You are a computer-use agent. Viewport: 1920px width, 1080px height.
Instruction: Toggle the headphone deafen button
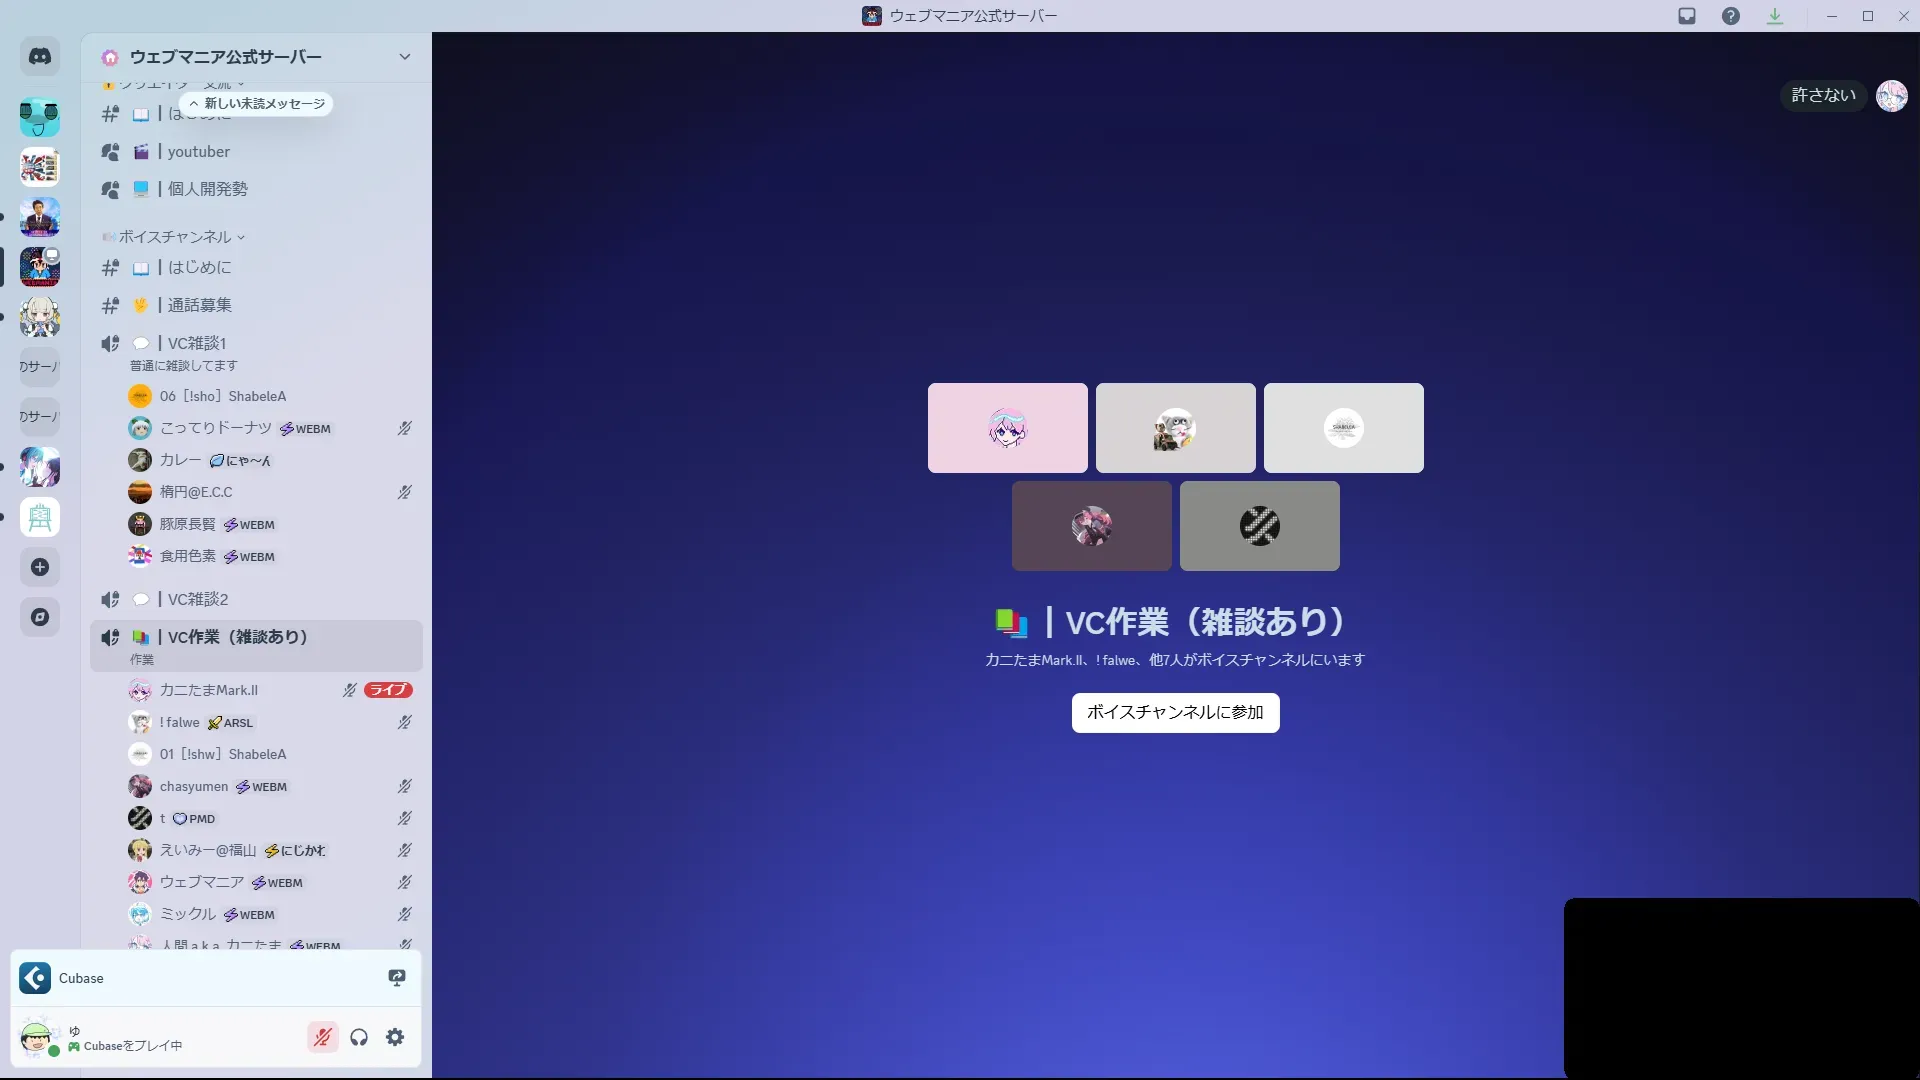tap(359, 1038)
